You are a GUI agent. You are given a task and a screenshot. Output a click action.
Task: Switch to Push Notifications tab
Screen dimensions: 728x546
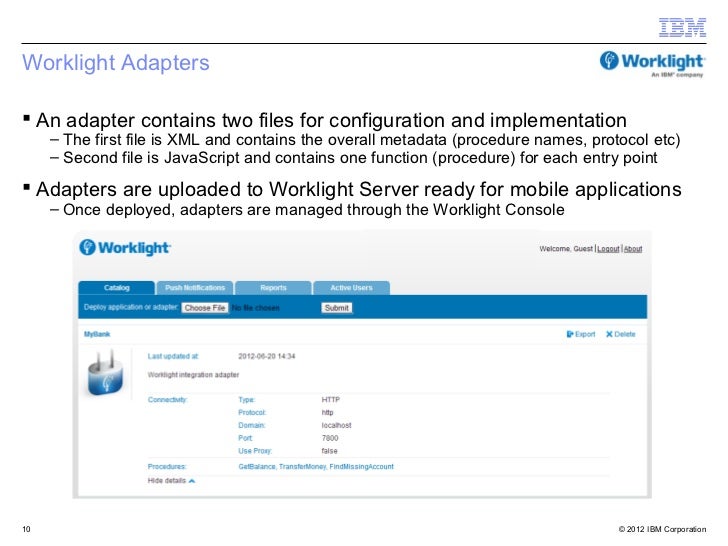195,288
